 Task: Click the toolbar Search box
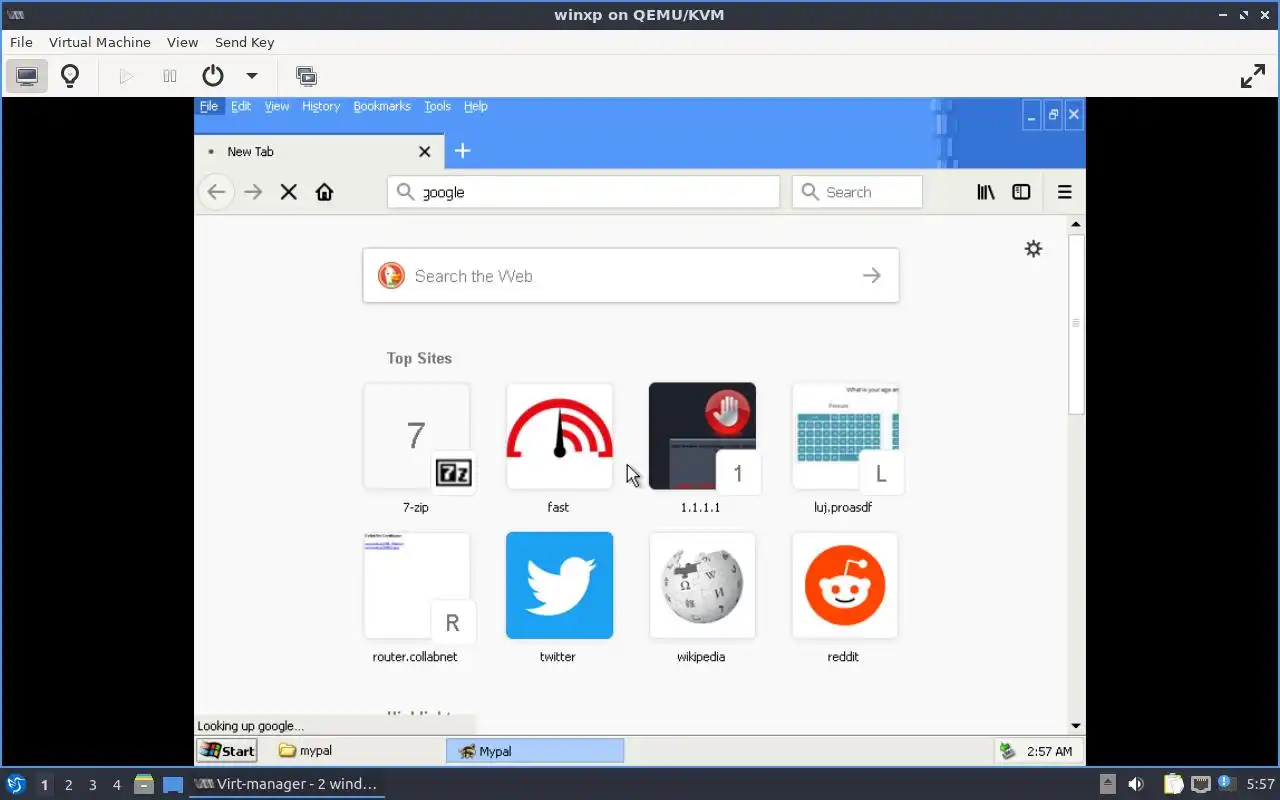(857, 192)
